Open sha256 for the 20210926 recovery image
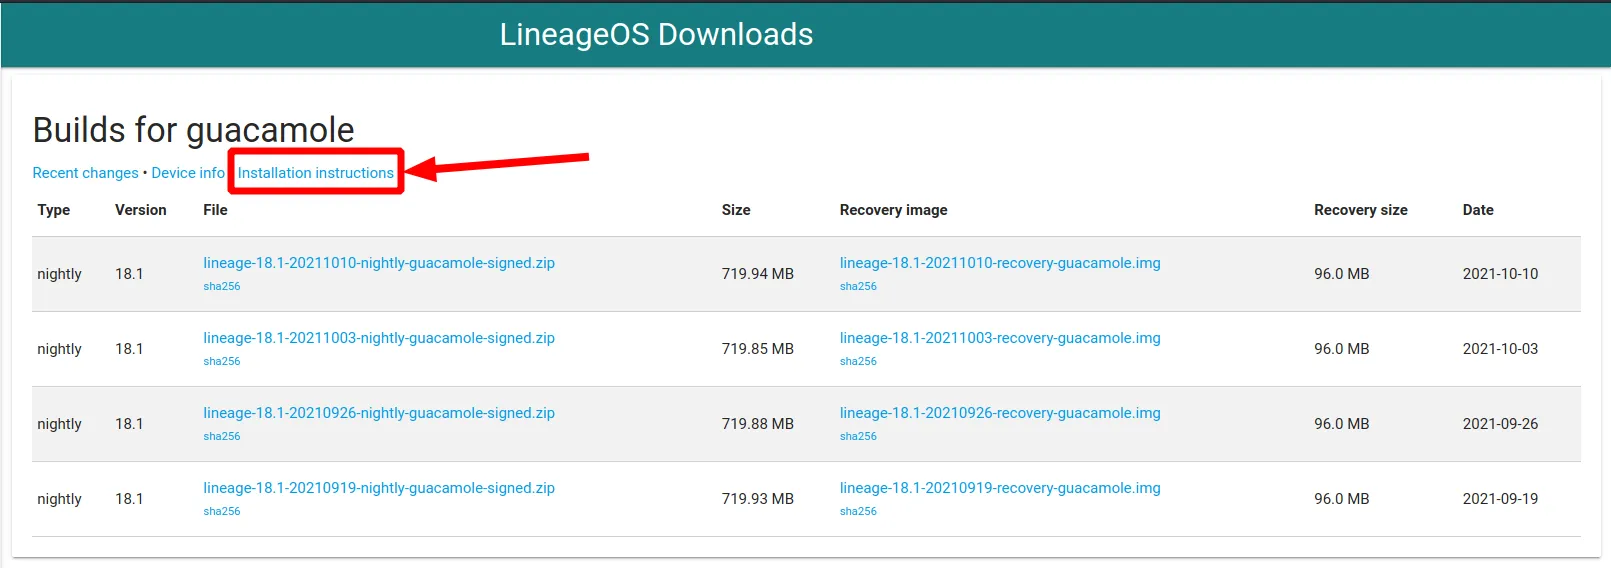1611x568 pixels. [x=858, y=437]
